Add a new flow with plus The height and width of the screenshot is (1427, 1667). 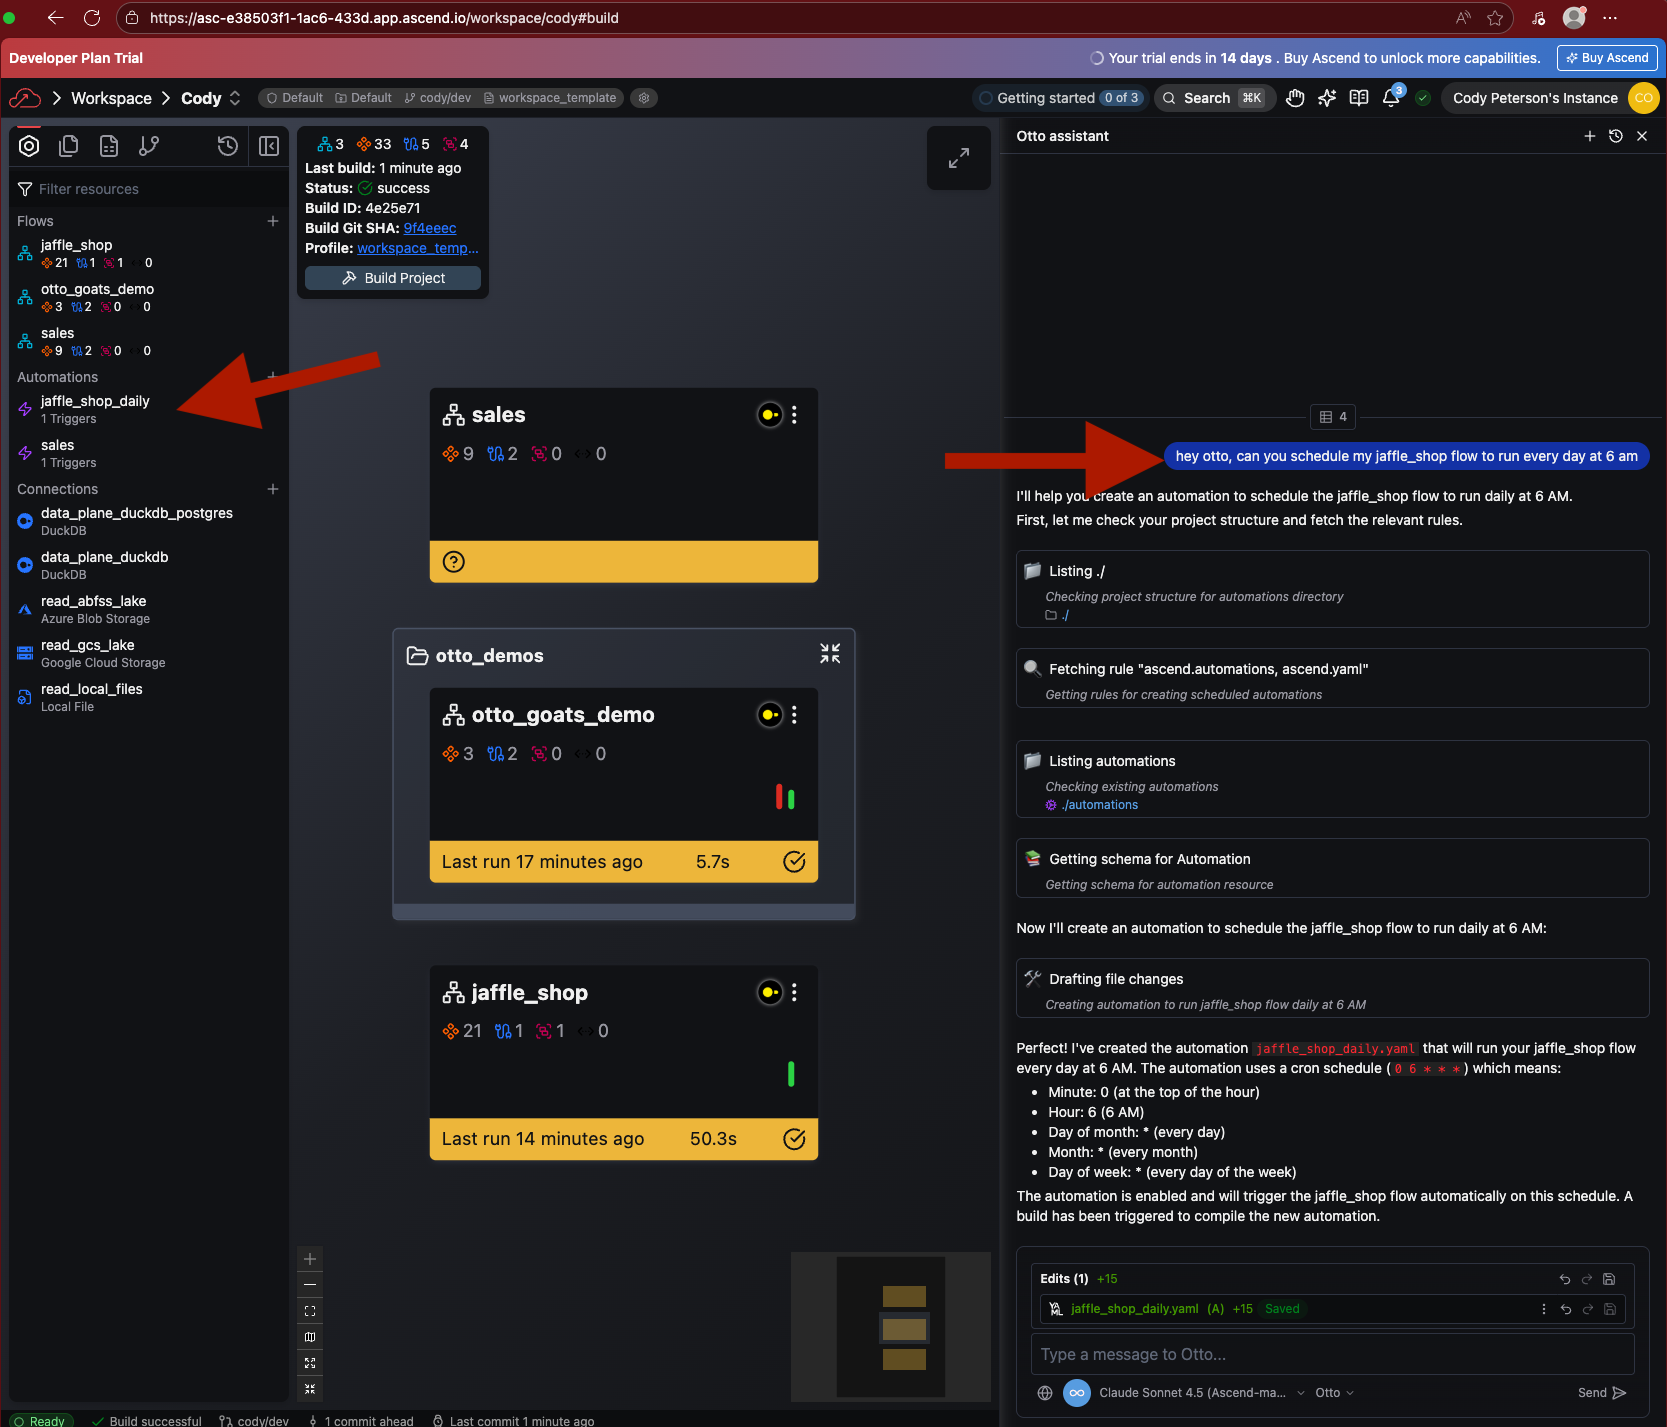273,221
